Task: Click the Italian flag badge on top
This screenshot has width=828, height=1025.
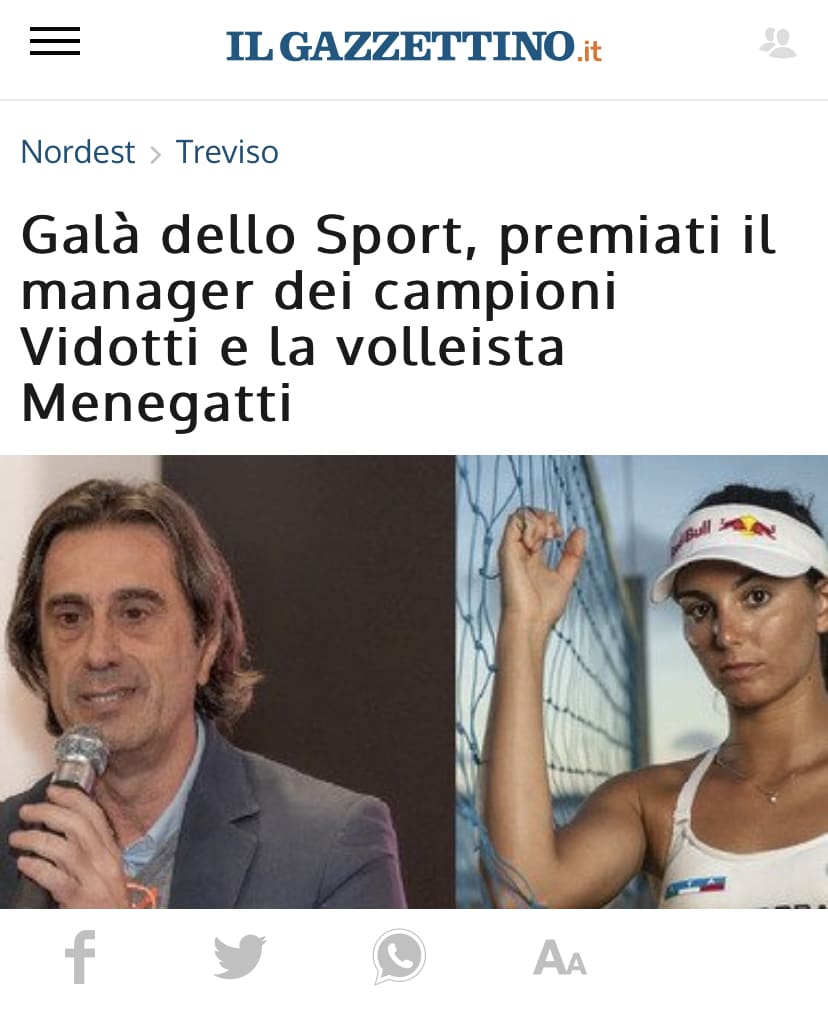Action: [x=695, y=886]
